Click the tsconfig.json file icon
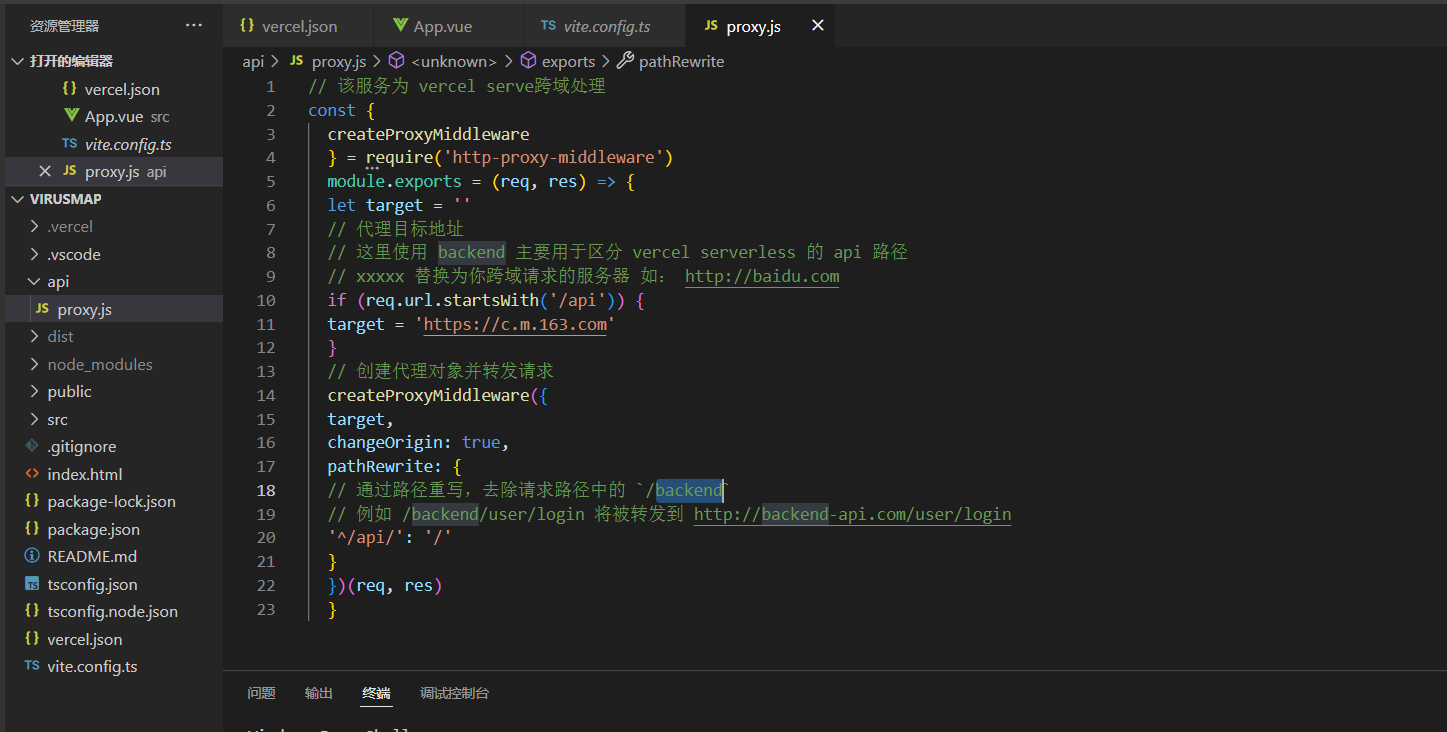 coord(32,584)
